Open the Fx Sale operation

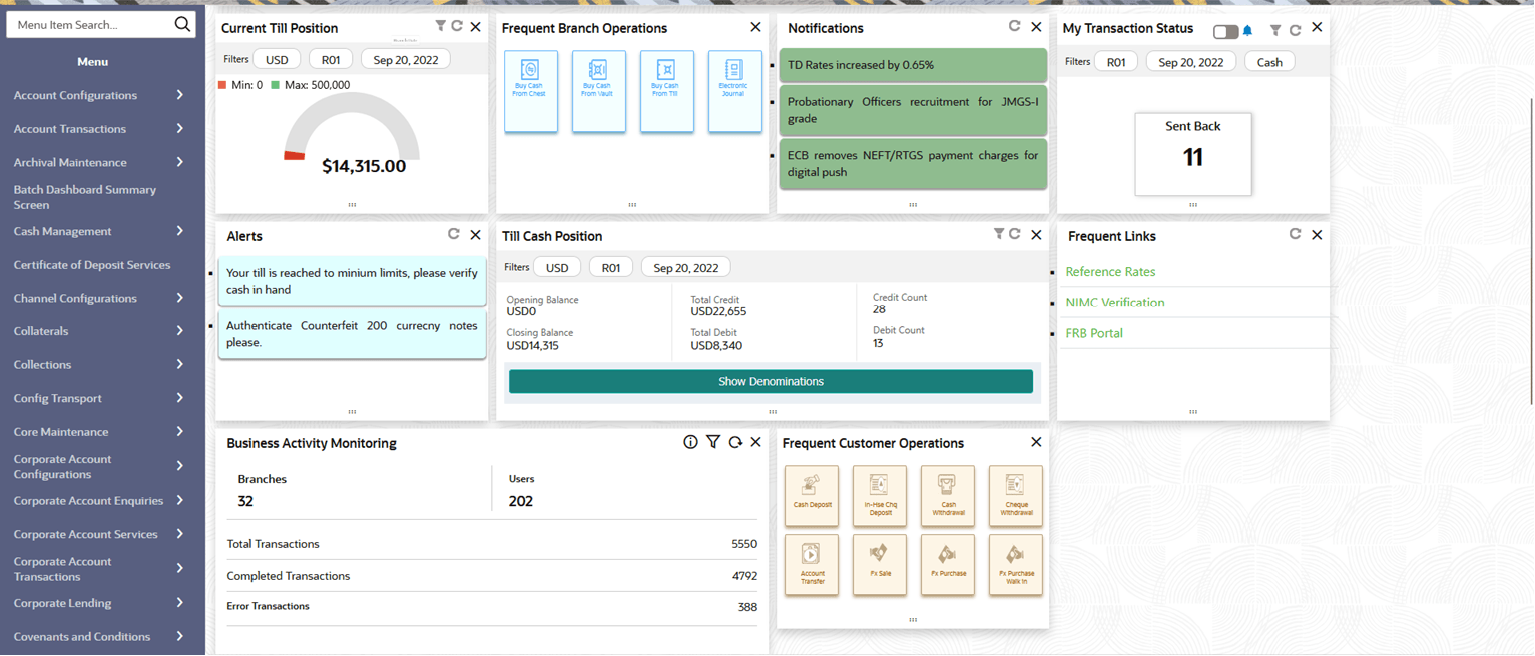(x=880, y=565)
